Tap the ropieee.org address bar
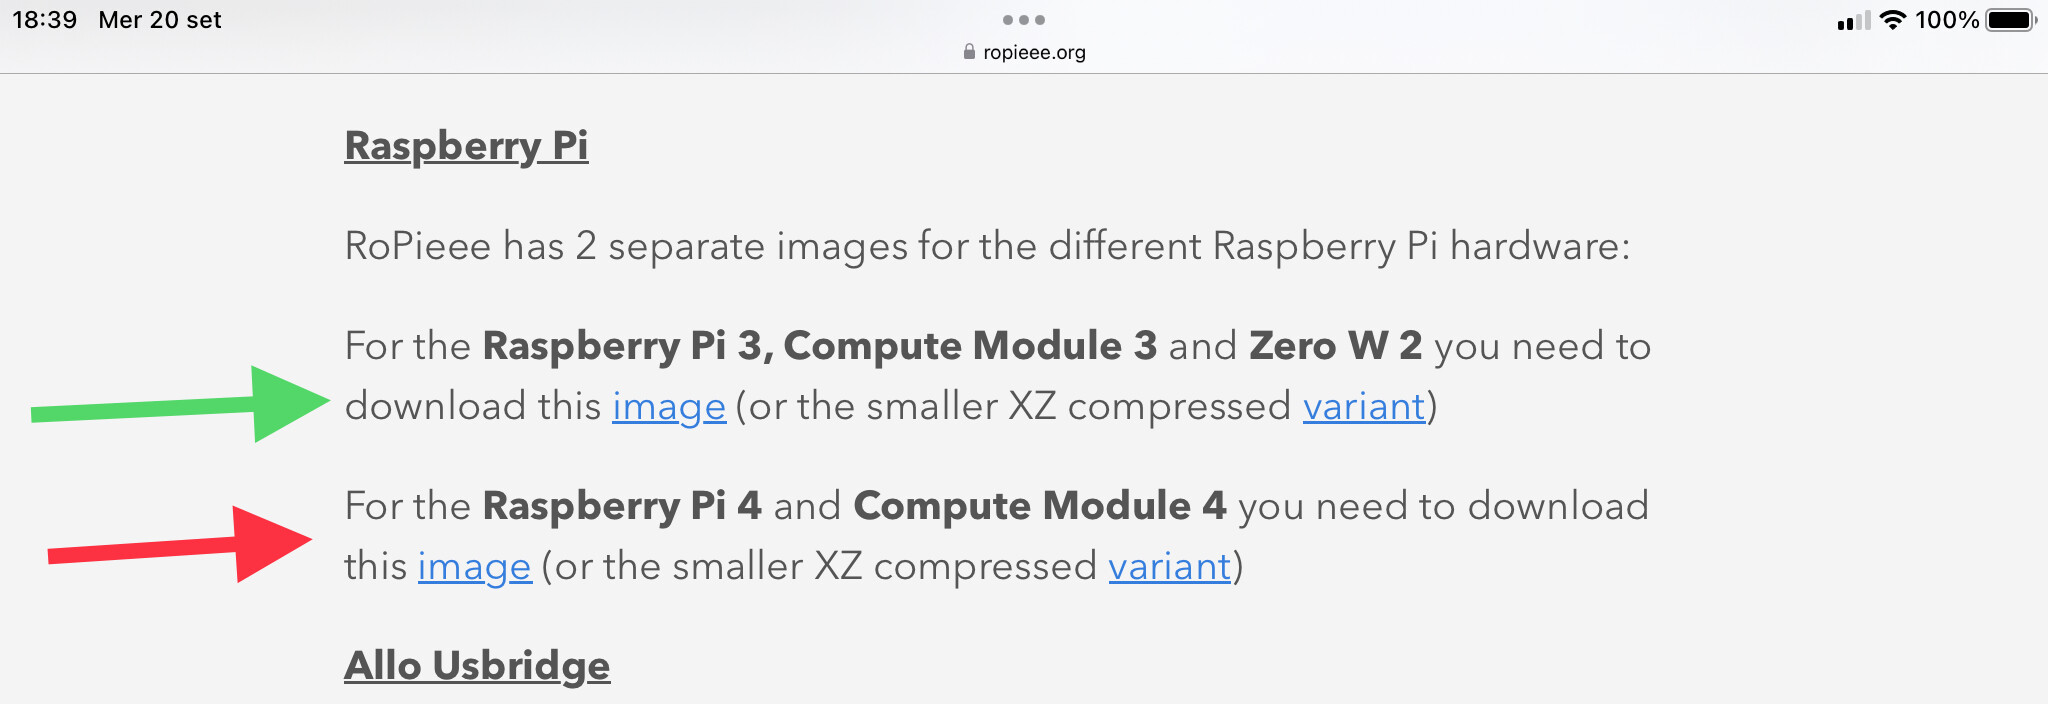Image resolution: width=2048 pixels, height=704 pixels. coord(1024,52)
